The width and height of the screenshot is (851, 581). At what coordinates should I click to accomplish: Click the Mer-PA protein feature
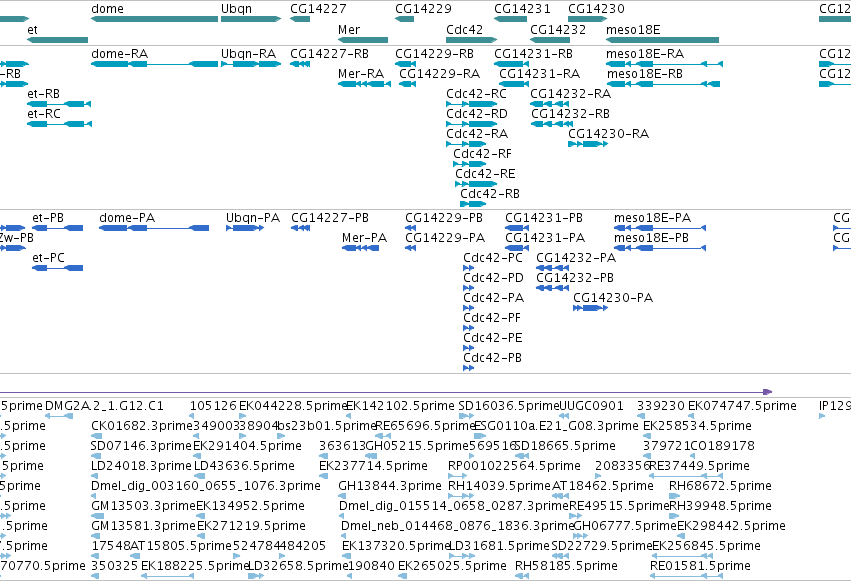tap(360, 248)
